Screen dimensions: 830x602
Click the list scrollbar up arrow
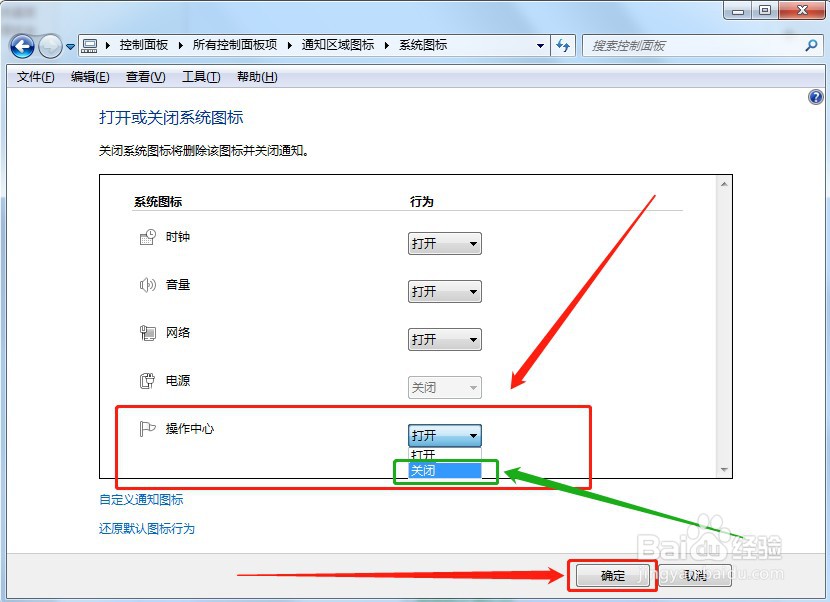tap(724, 184)
